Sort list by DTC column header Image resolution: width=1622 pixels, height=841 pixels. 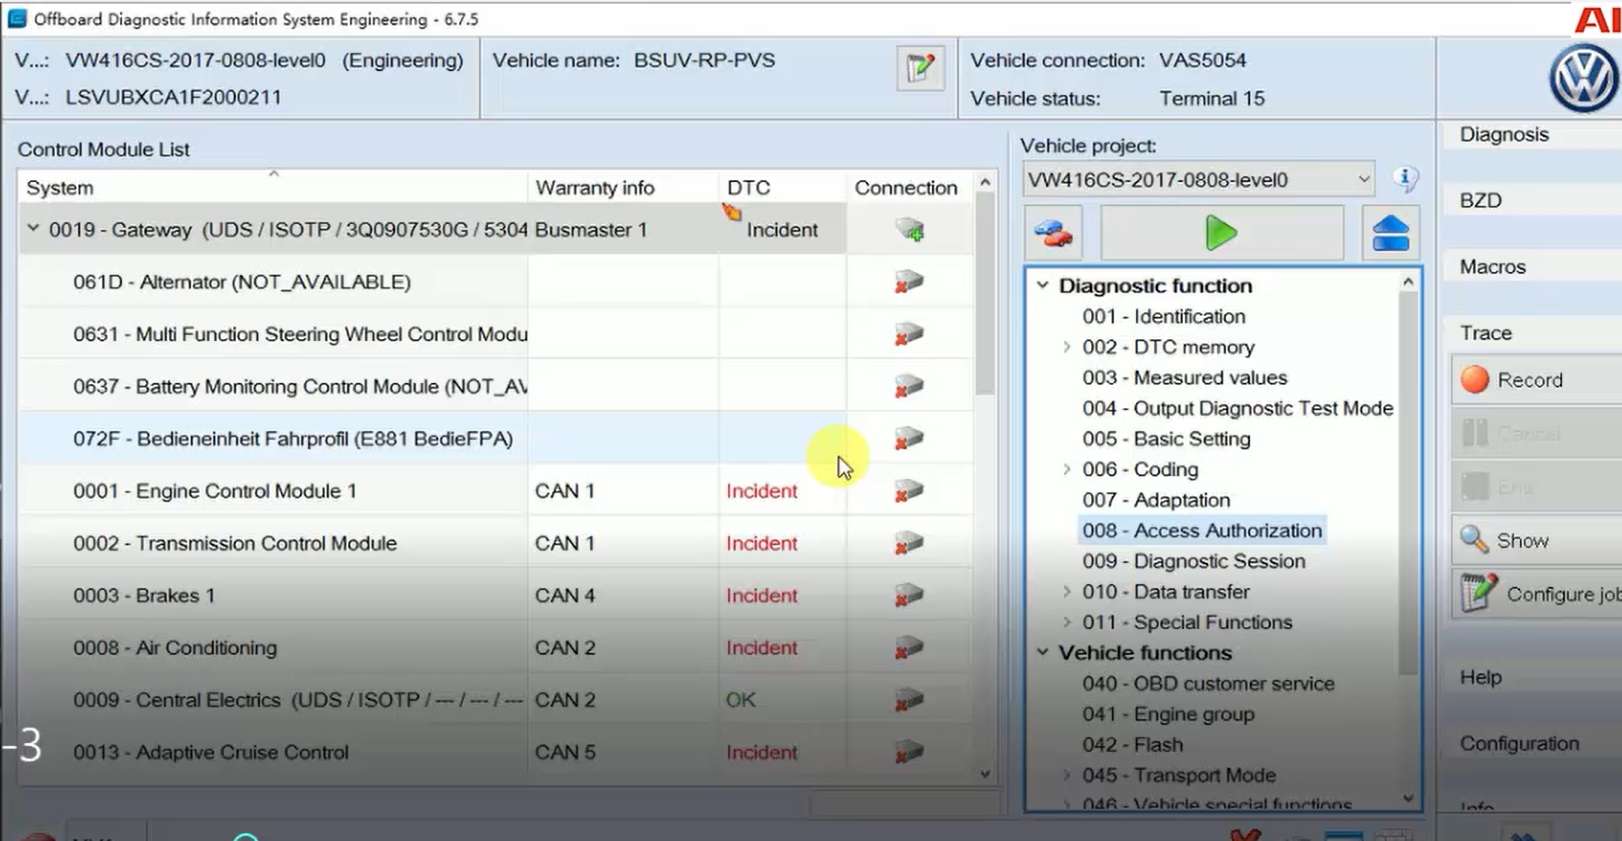tap(748, 188)
